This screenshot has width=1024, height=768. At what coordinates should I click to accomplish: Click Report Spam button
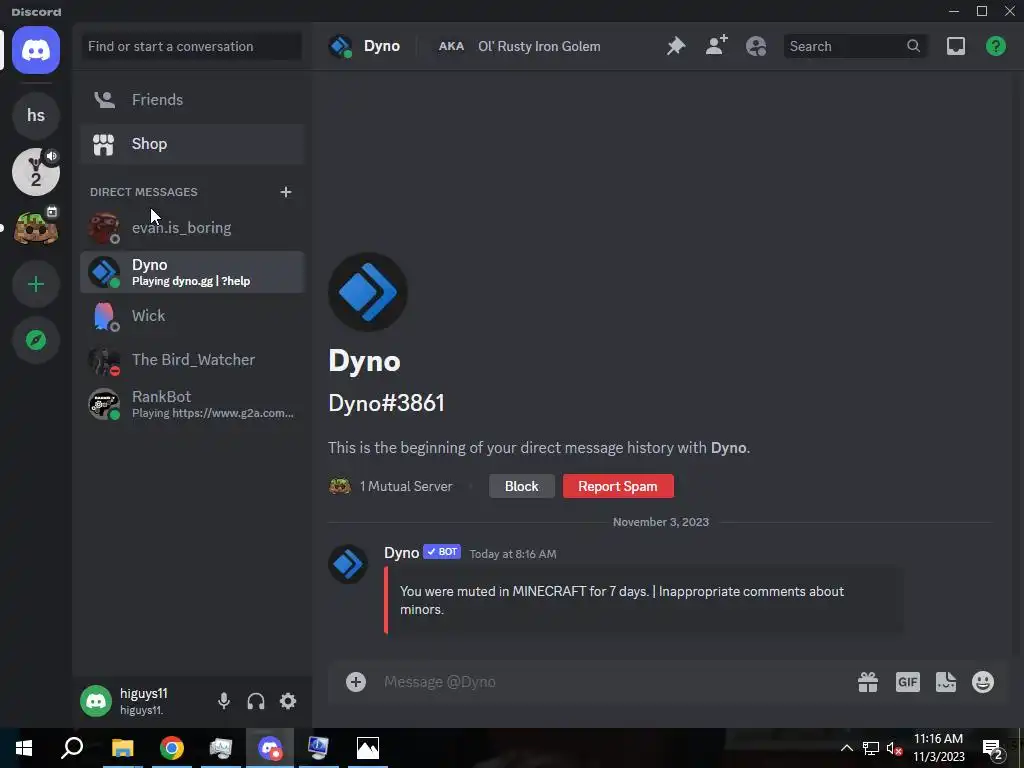pos(618,486)
